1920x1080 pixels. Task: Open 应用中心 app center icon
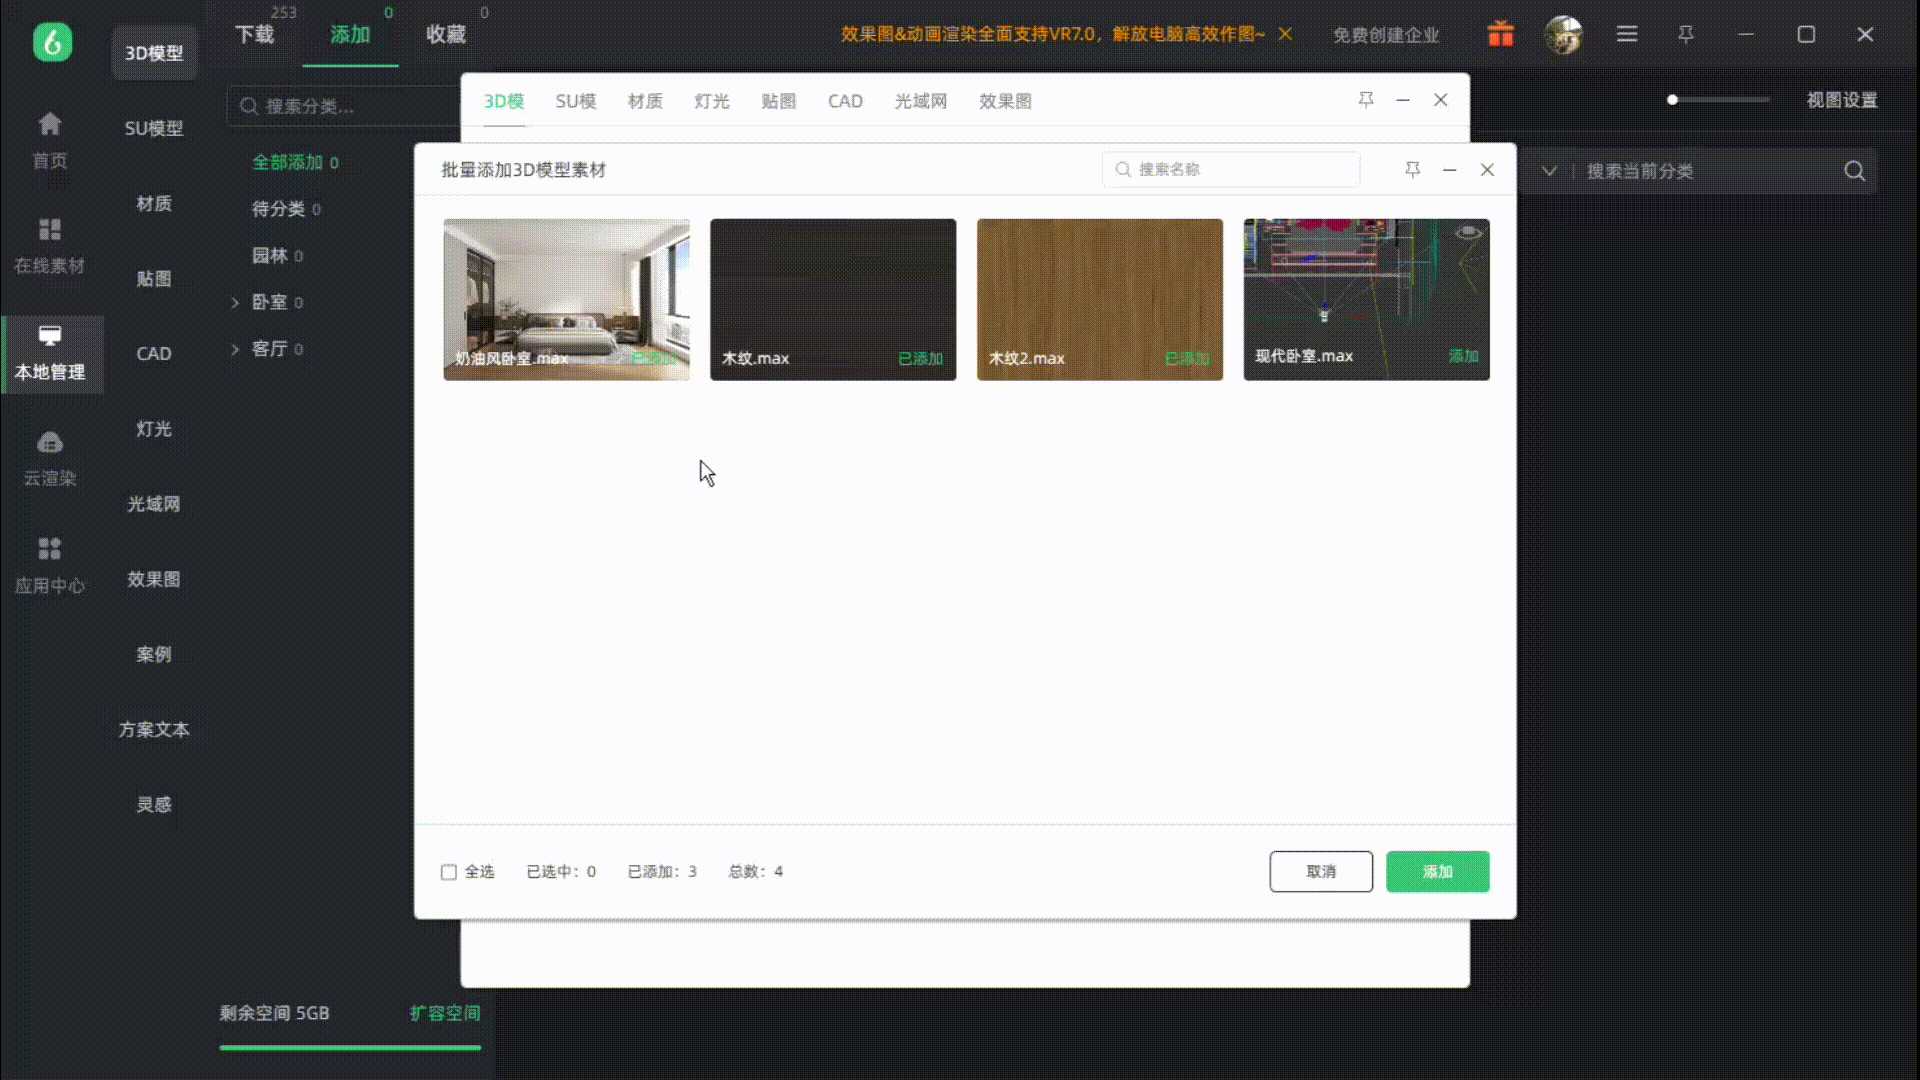(50, 548)
